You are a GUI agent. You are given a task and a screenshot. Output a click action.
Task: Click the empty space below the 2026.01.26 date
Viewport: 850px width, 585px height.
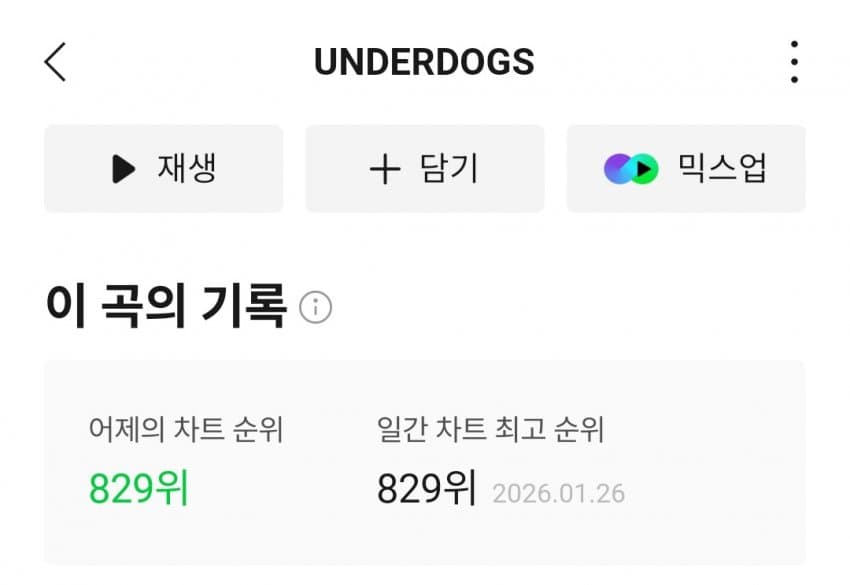[559, 535]
